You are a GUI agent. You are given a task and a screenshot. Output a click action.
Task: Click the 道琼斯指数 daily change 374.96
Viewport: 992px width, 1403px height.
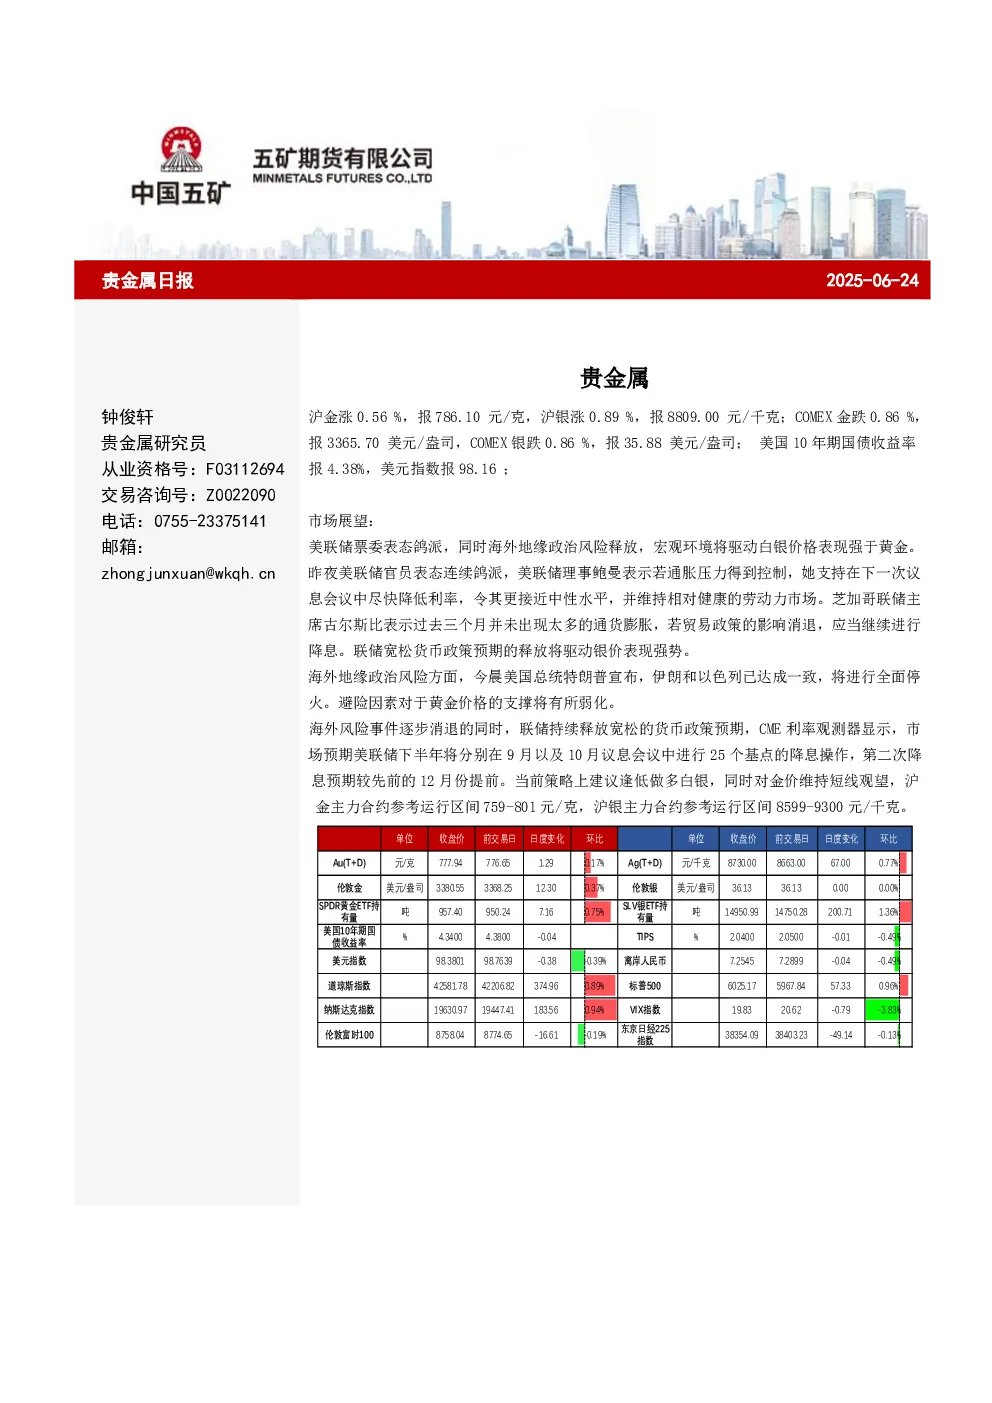coord(546,986)
